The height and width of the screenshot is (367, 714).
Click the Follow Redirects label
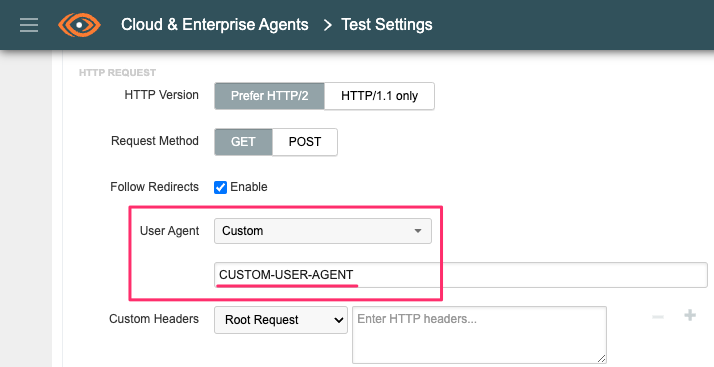154,187
